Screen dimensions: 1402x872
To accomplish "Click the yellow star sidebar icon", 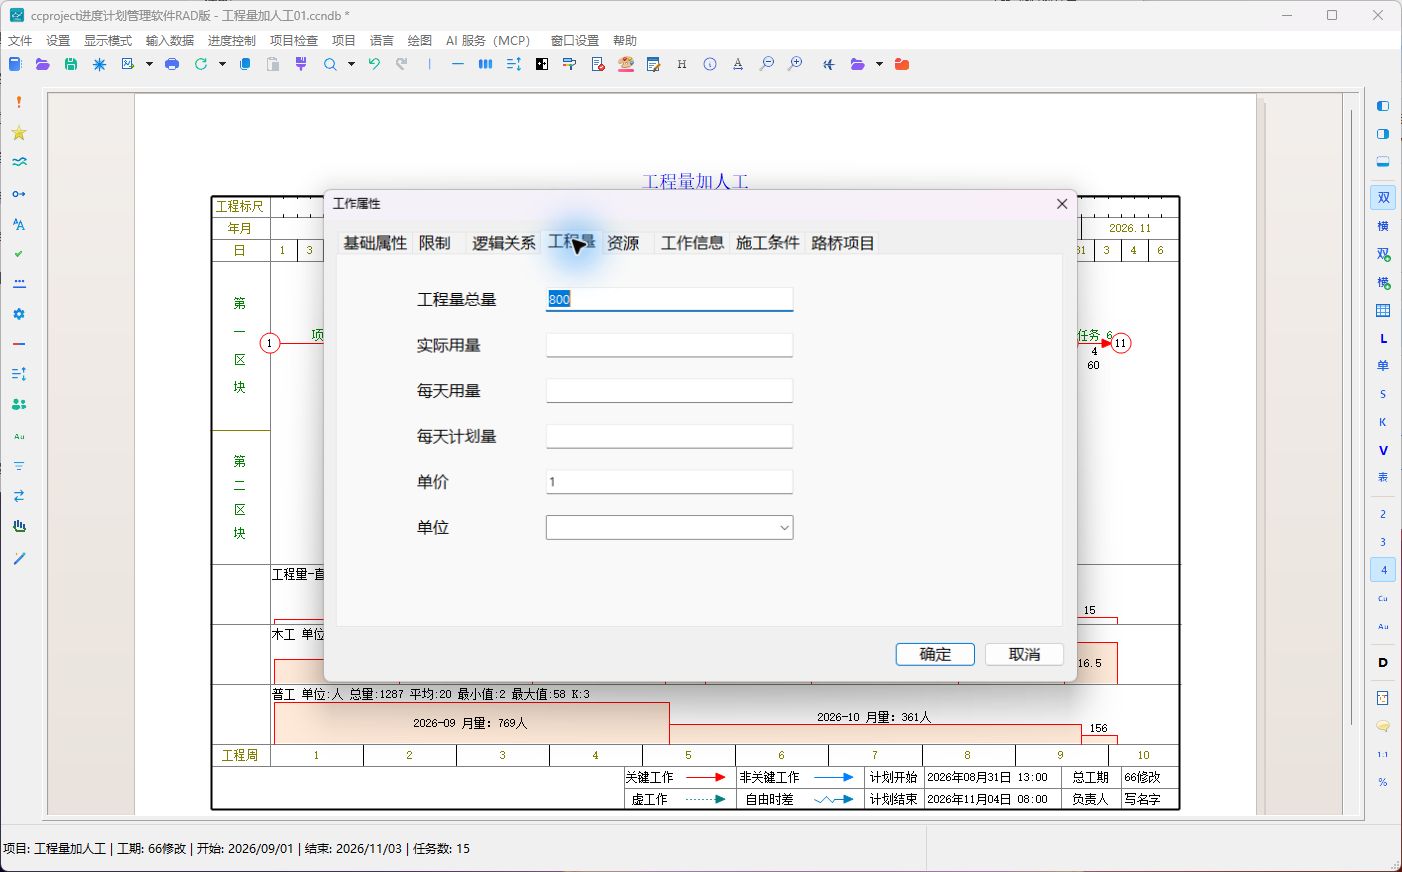I will pos(19,133).
